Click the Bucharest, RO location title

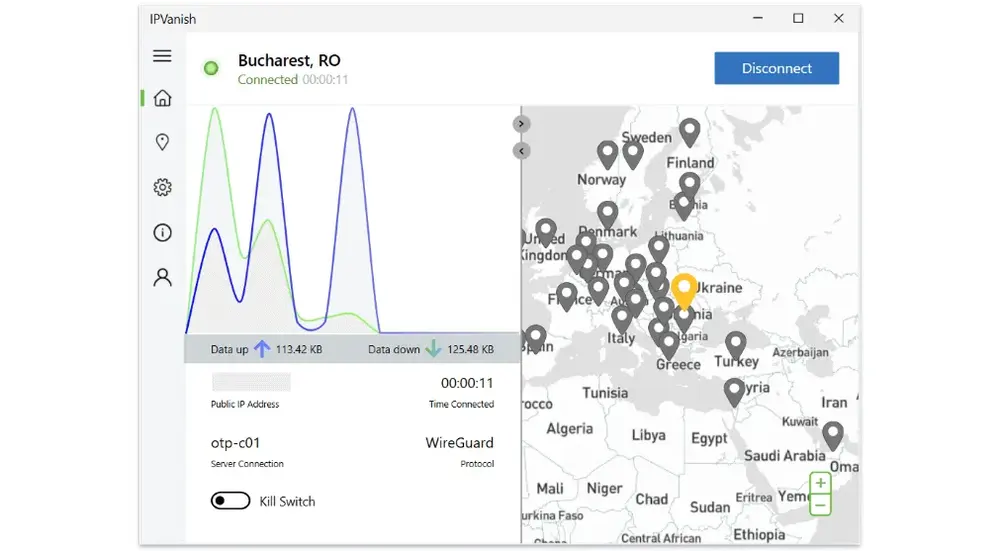pos(290,61)
